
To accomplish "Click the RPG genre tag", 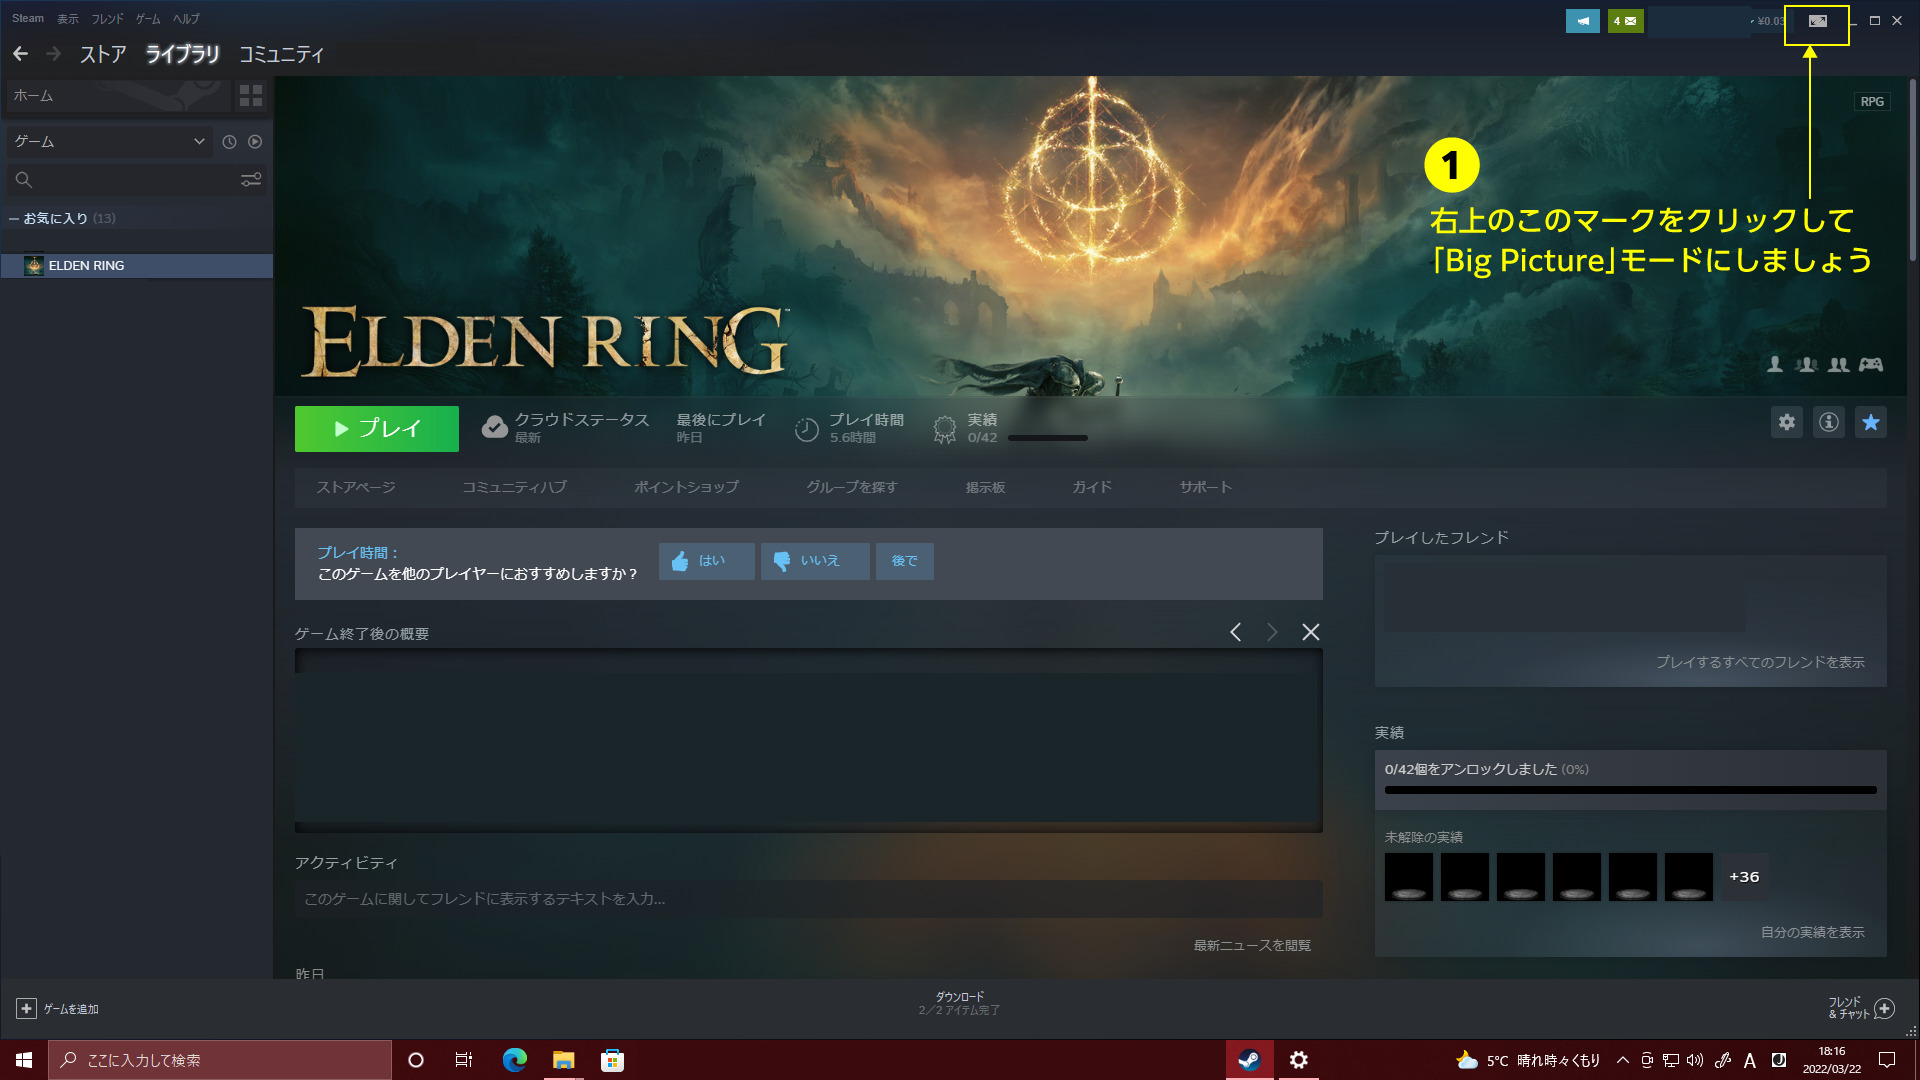I will click(1872, 102).
